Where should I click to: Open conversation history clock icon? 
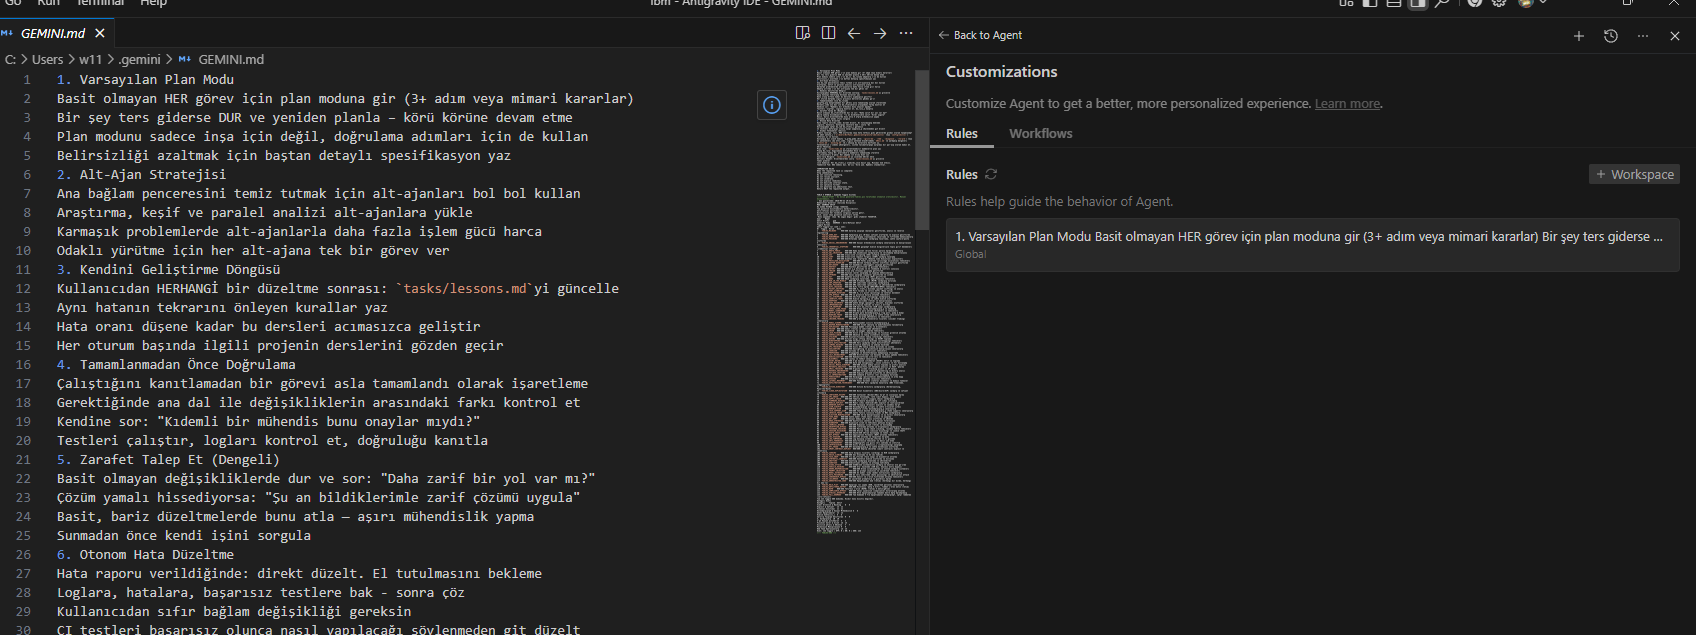pos(1611,36)
